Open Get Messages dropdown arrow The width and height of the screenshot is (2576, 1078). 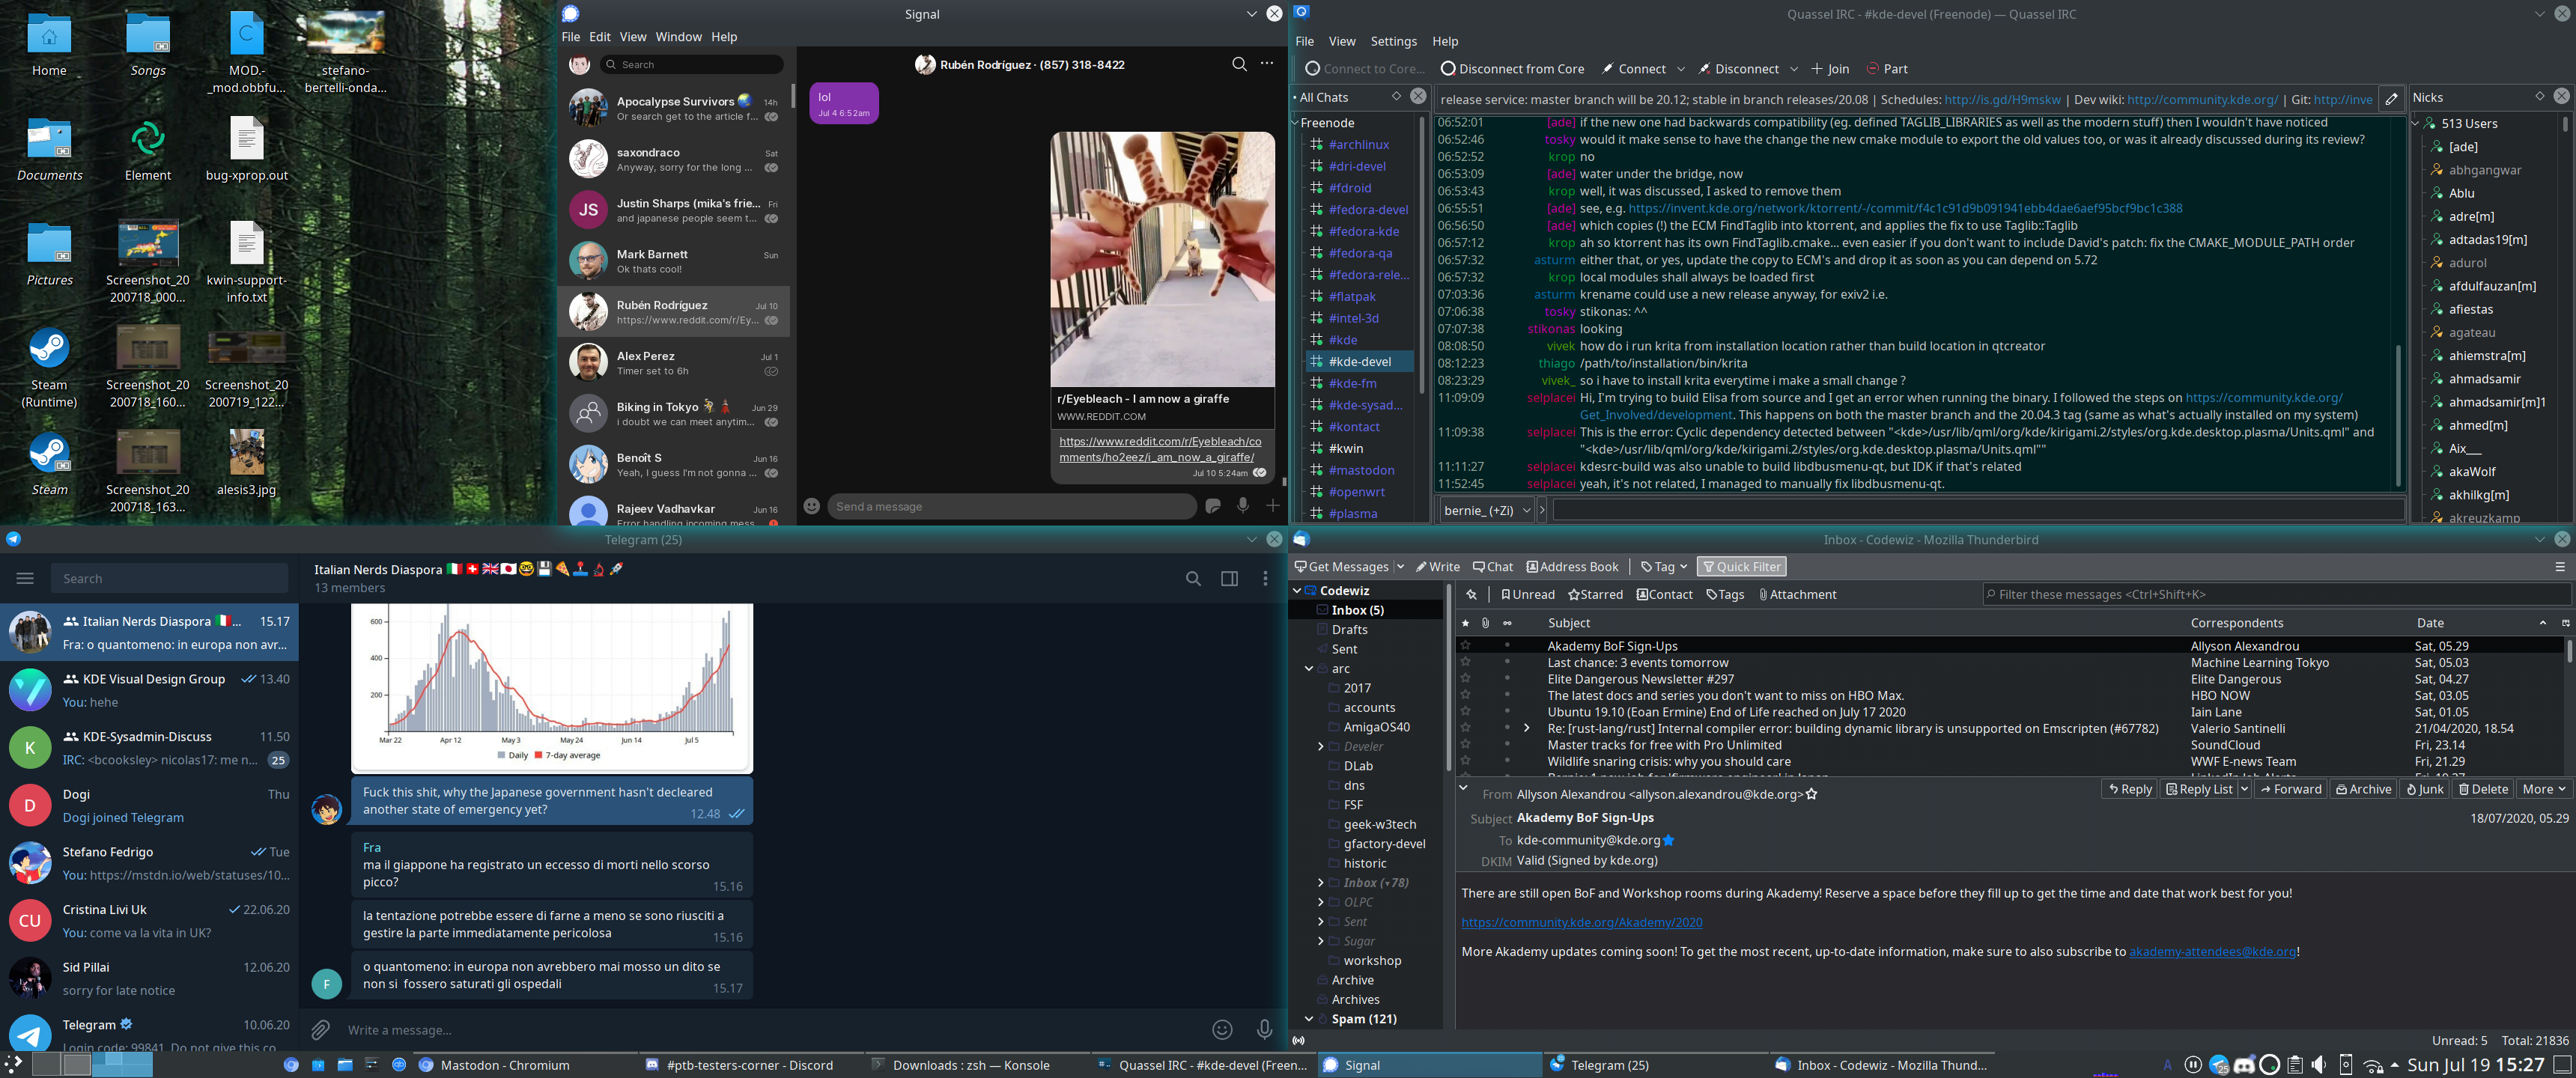click(1400, 566)
